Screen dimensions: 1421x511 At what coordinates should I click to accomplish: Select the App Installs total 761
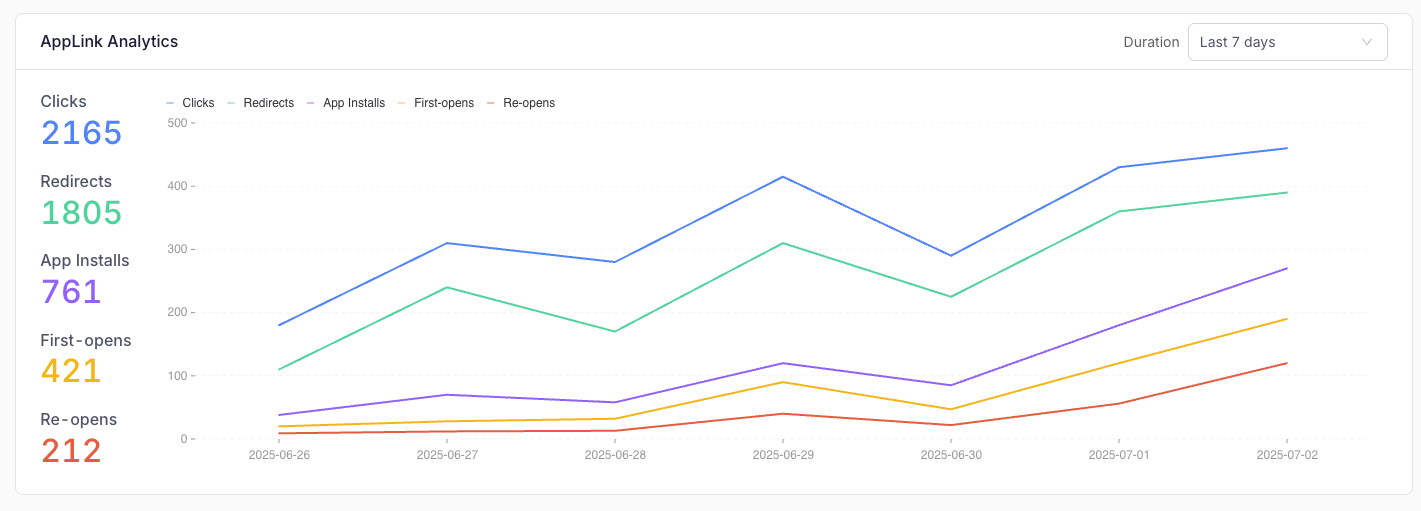pyautogui.click(x=71, y=292)
